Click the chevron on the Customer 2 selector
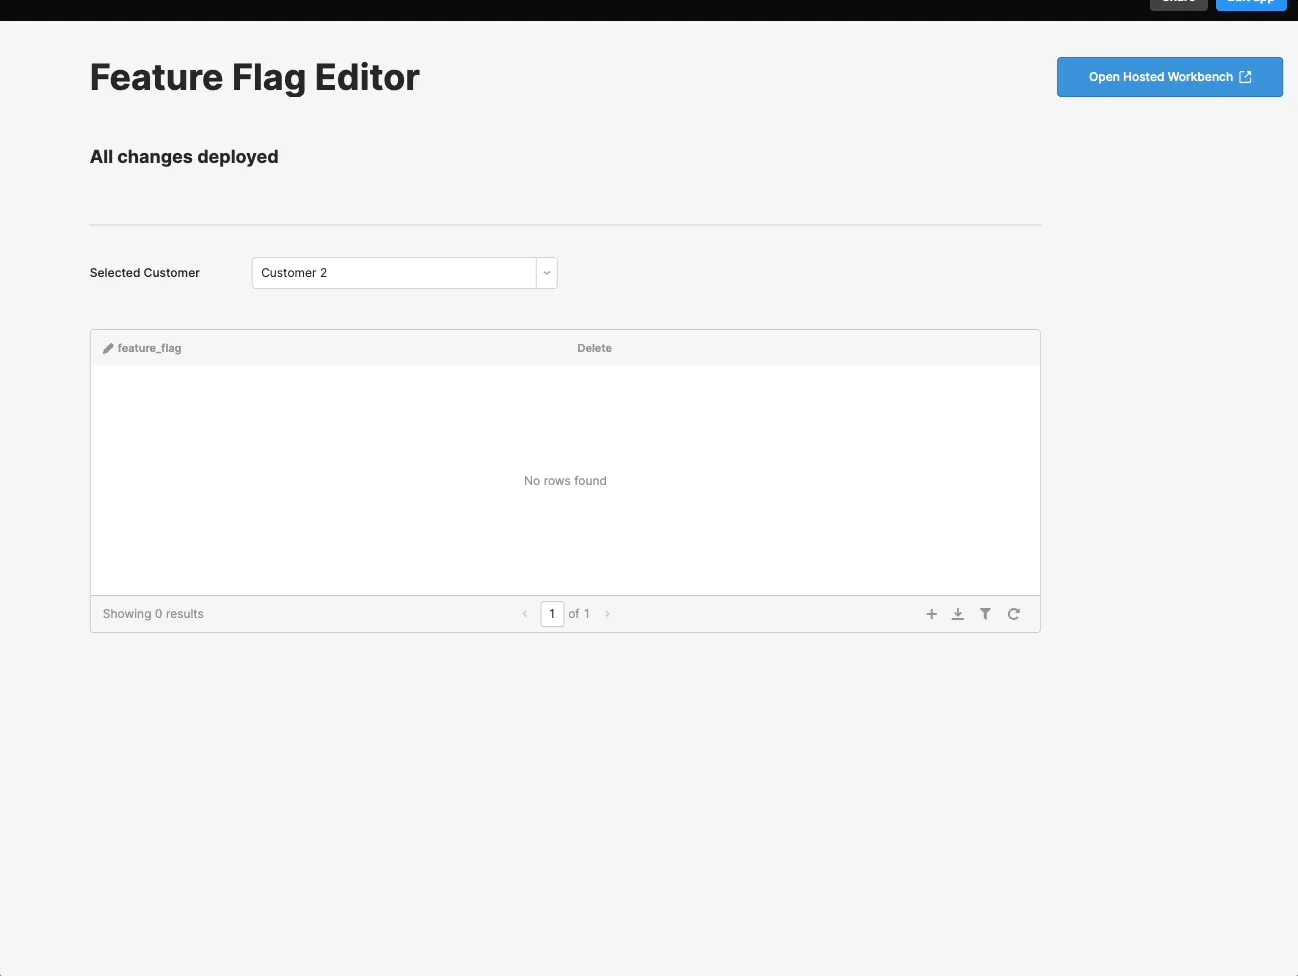The height and width of the screenshot is (976, 1298). (x=546, y=272)
